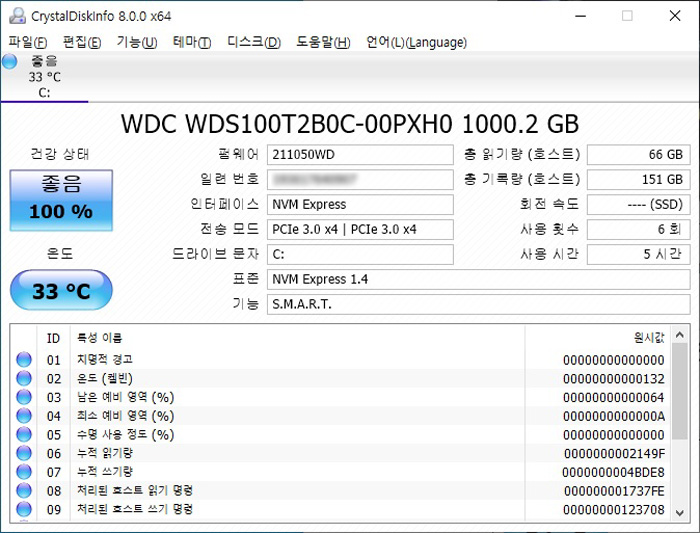
Task: Click raw value 000000001737FE
Action: pos(614,491)
